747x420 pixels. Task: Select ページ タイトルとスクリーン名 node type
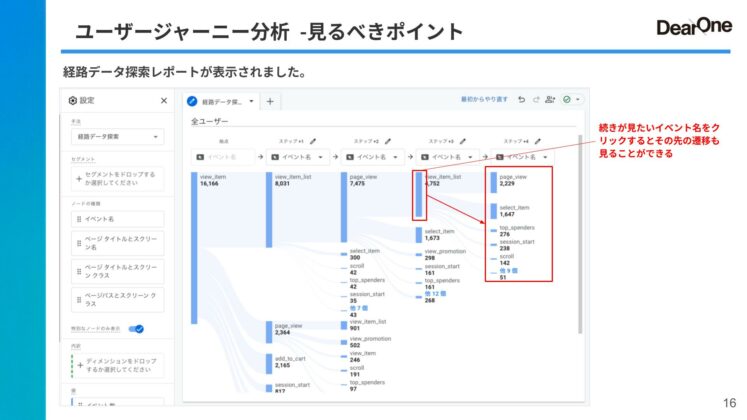point(117,243)
